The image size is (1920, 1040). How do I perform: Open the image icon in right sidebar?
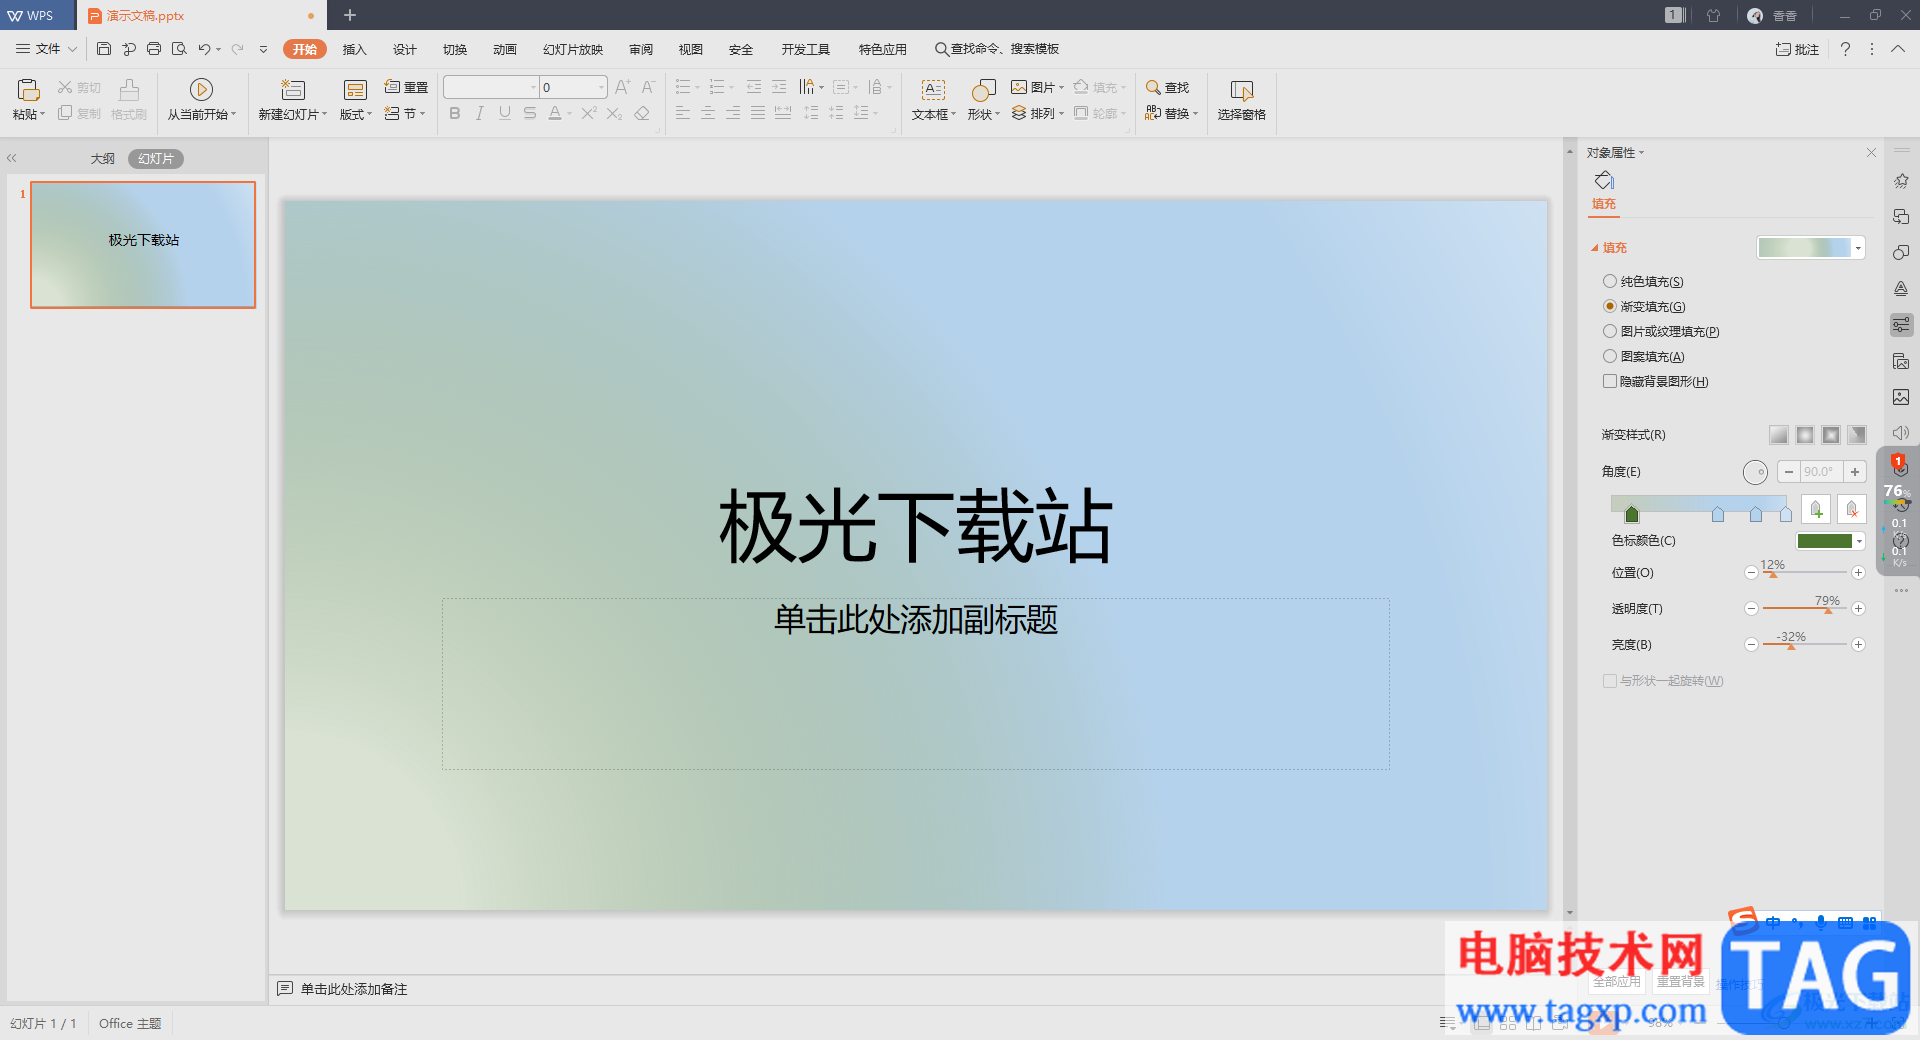1901,397
